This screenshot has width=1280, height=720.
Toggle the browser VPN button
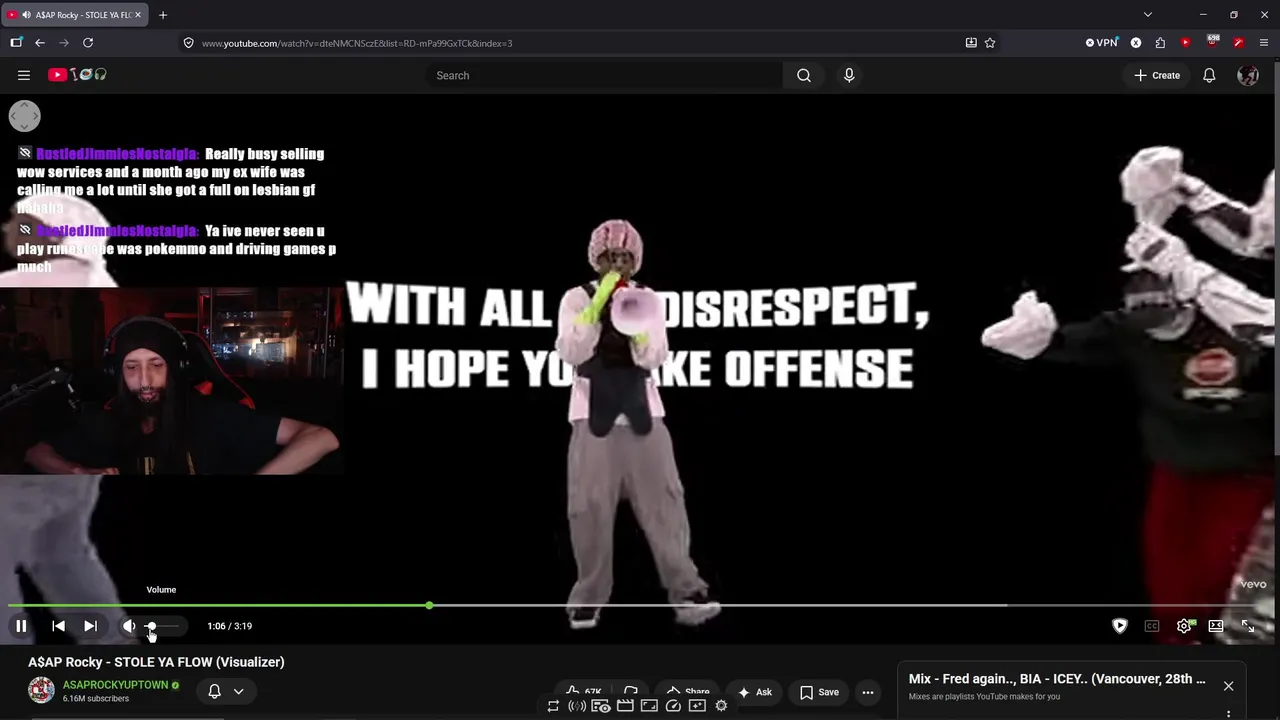[x=1102, y=43]
